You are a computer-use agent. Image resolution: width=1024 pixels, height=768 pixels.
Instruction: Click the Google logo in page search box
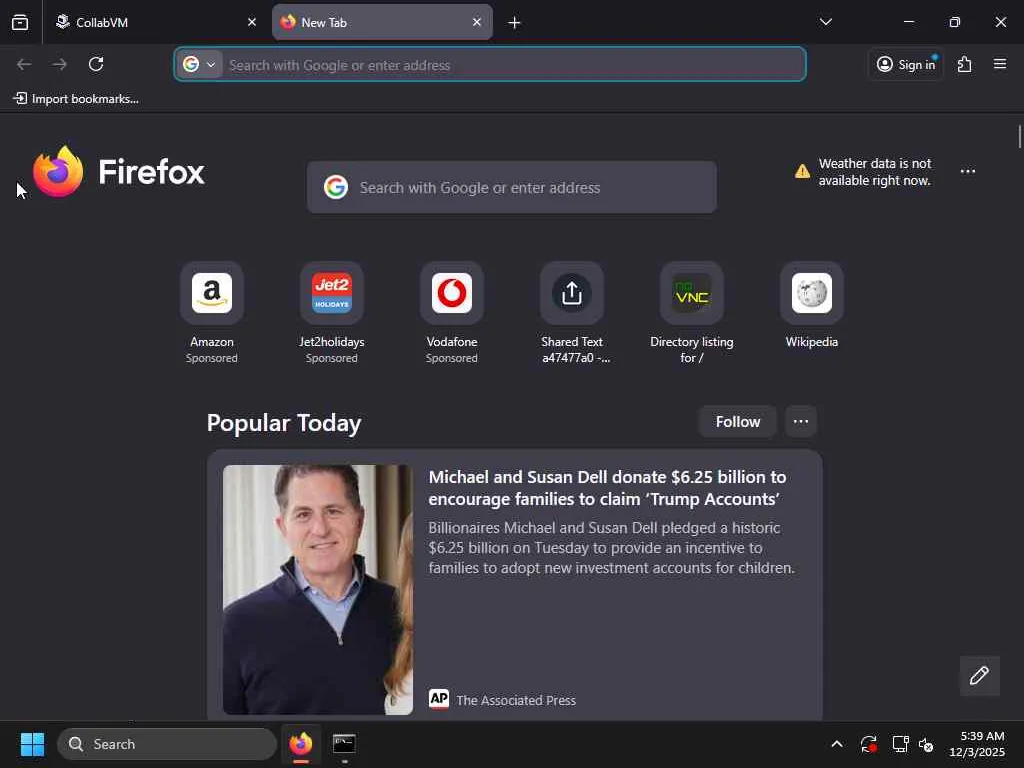coord(336,187)
